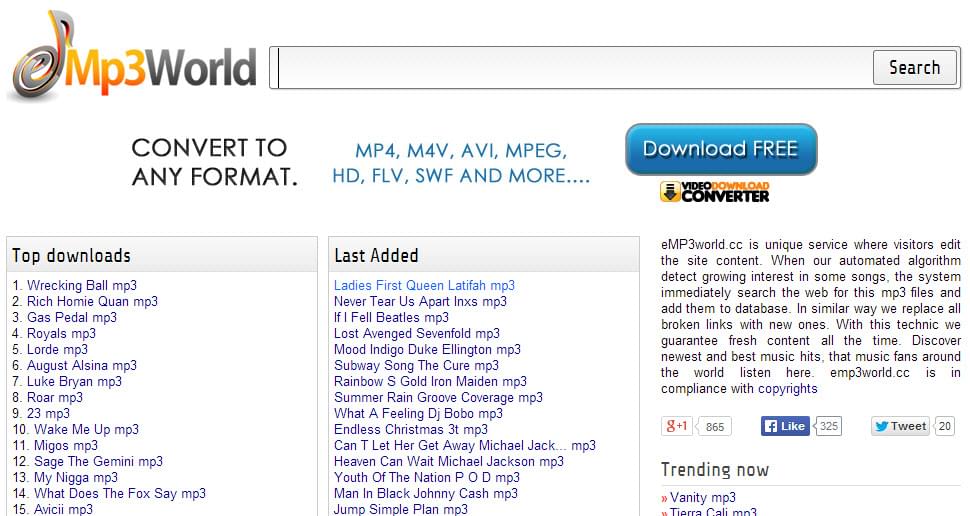Open Heaven Can Wait Michael Jackson mp3
Image resolution: width=970 pixels, height=516 pixels.
(449, 462)
